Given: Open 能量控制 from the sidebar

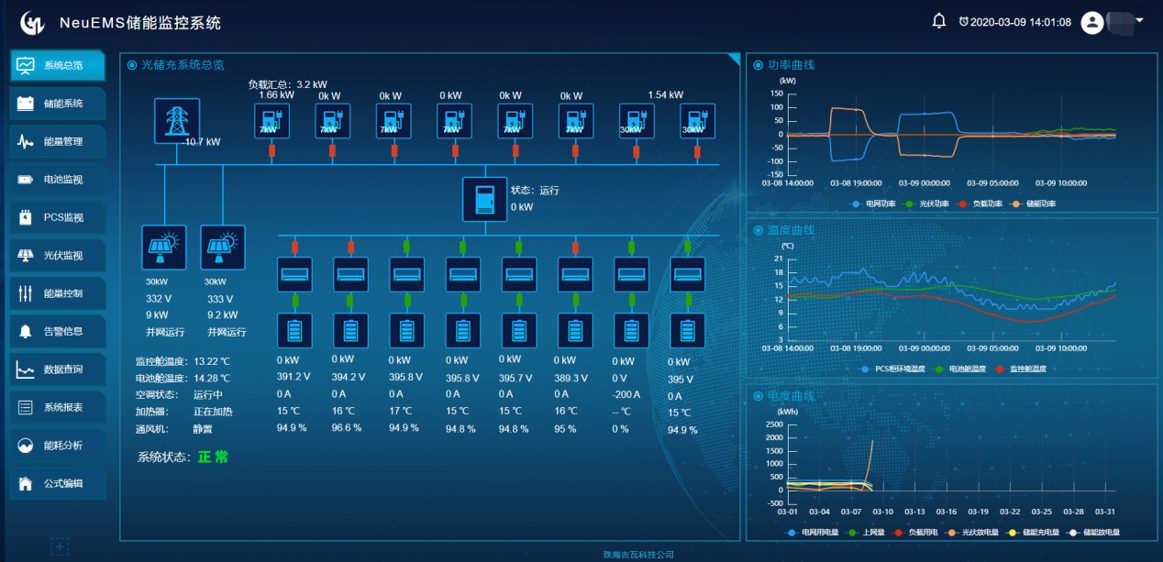Looking at the screenshot, I should [x=58, y=294].
